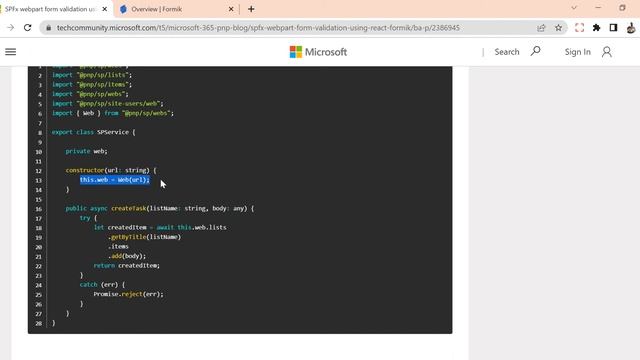
Task: Click highlighted line this.web = Web(url);
Action: tap(115, 180)
